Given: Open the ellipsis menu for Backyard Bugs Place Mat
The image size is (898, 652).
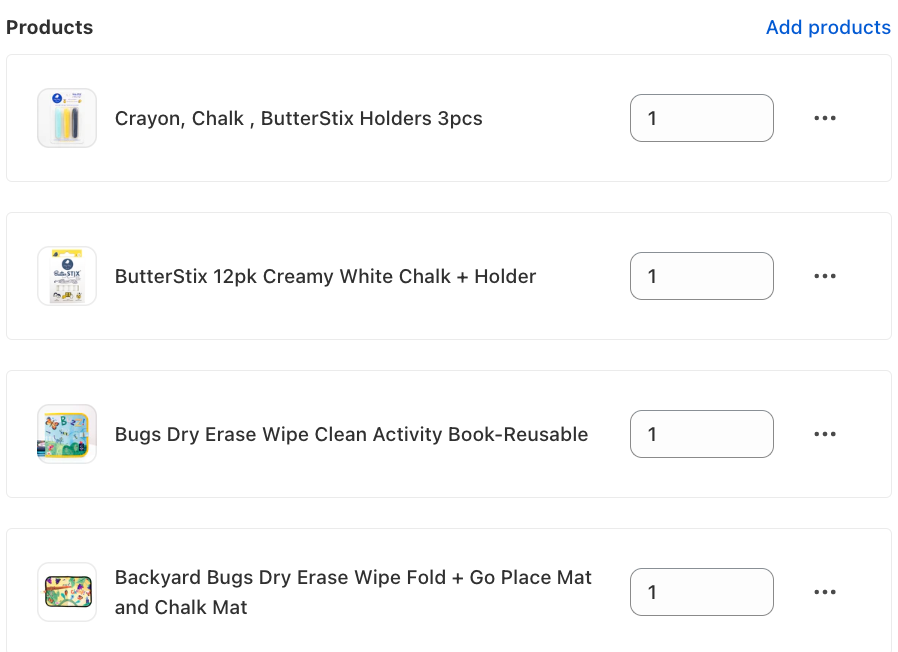Looking at the screenshot, I should pyautogui.click(x=825, y=592).
